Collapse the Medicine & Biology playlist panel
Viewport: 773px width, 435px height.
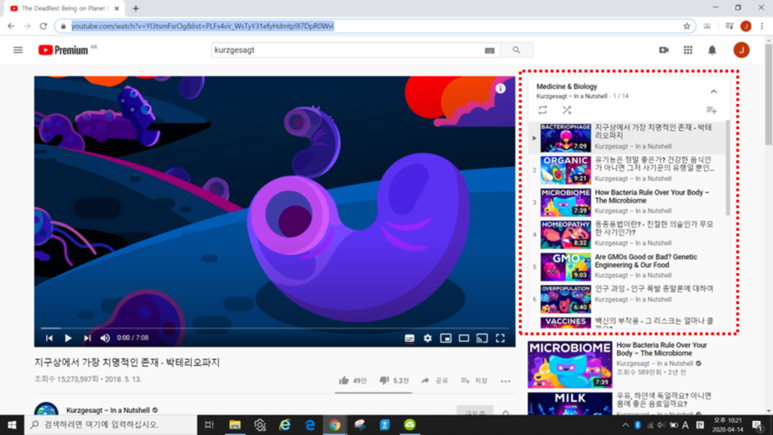point(713,92)
